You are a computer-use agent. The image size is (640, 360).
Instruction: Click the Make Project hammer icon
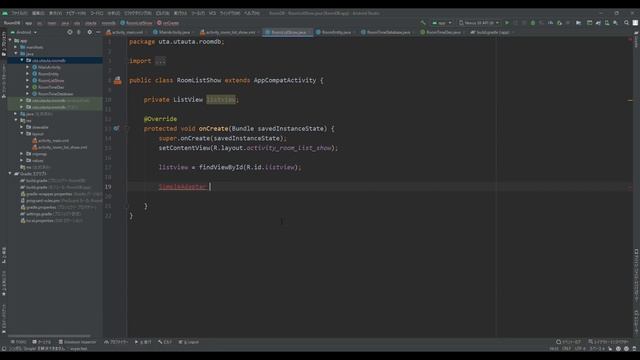click(423, 23)
